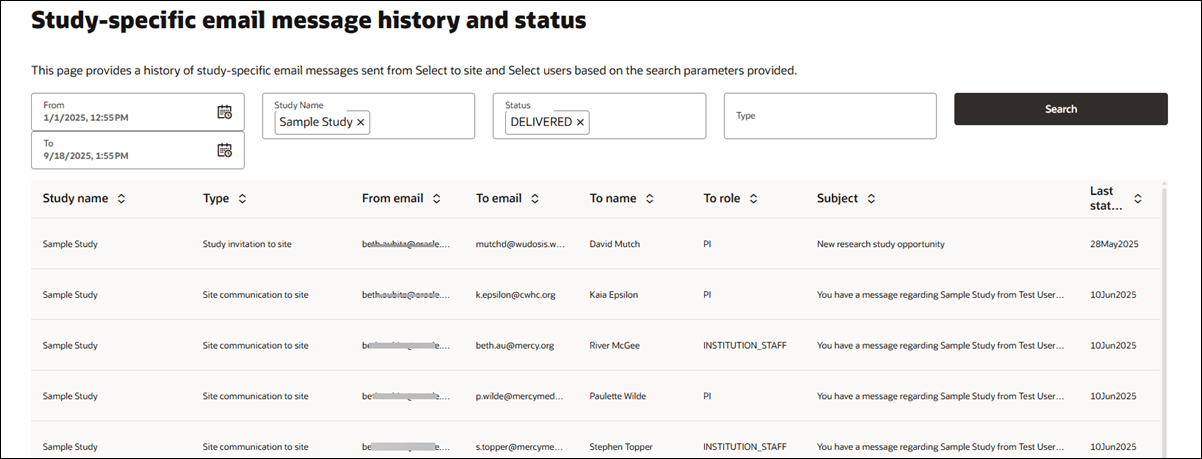Click 'New research study opportunity' subject
The width and height of the screenshot is (1202, 459).
point(880,244)
